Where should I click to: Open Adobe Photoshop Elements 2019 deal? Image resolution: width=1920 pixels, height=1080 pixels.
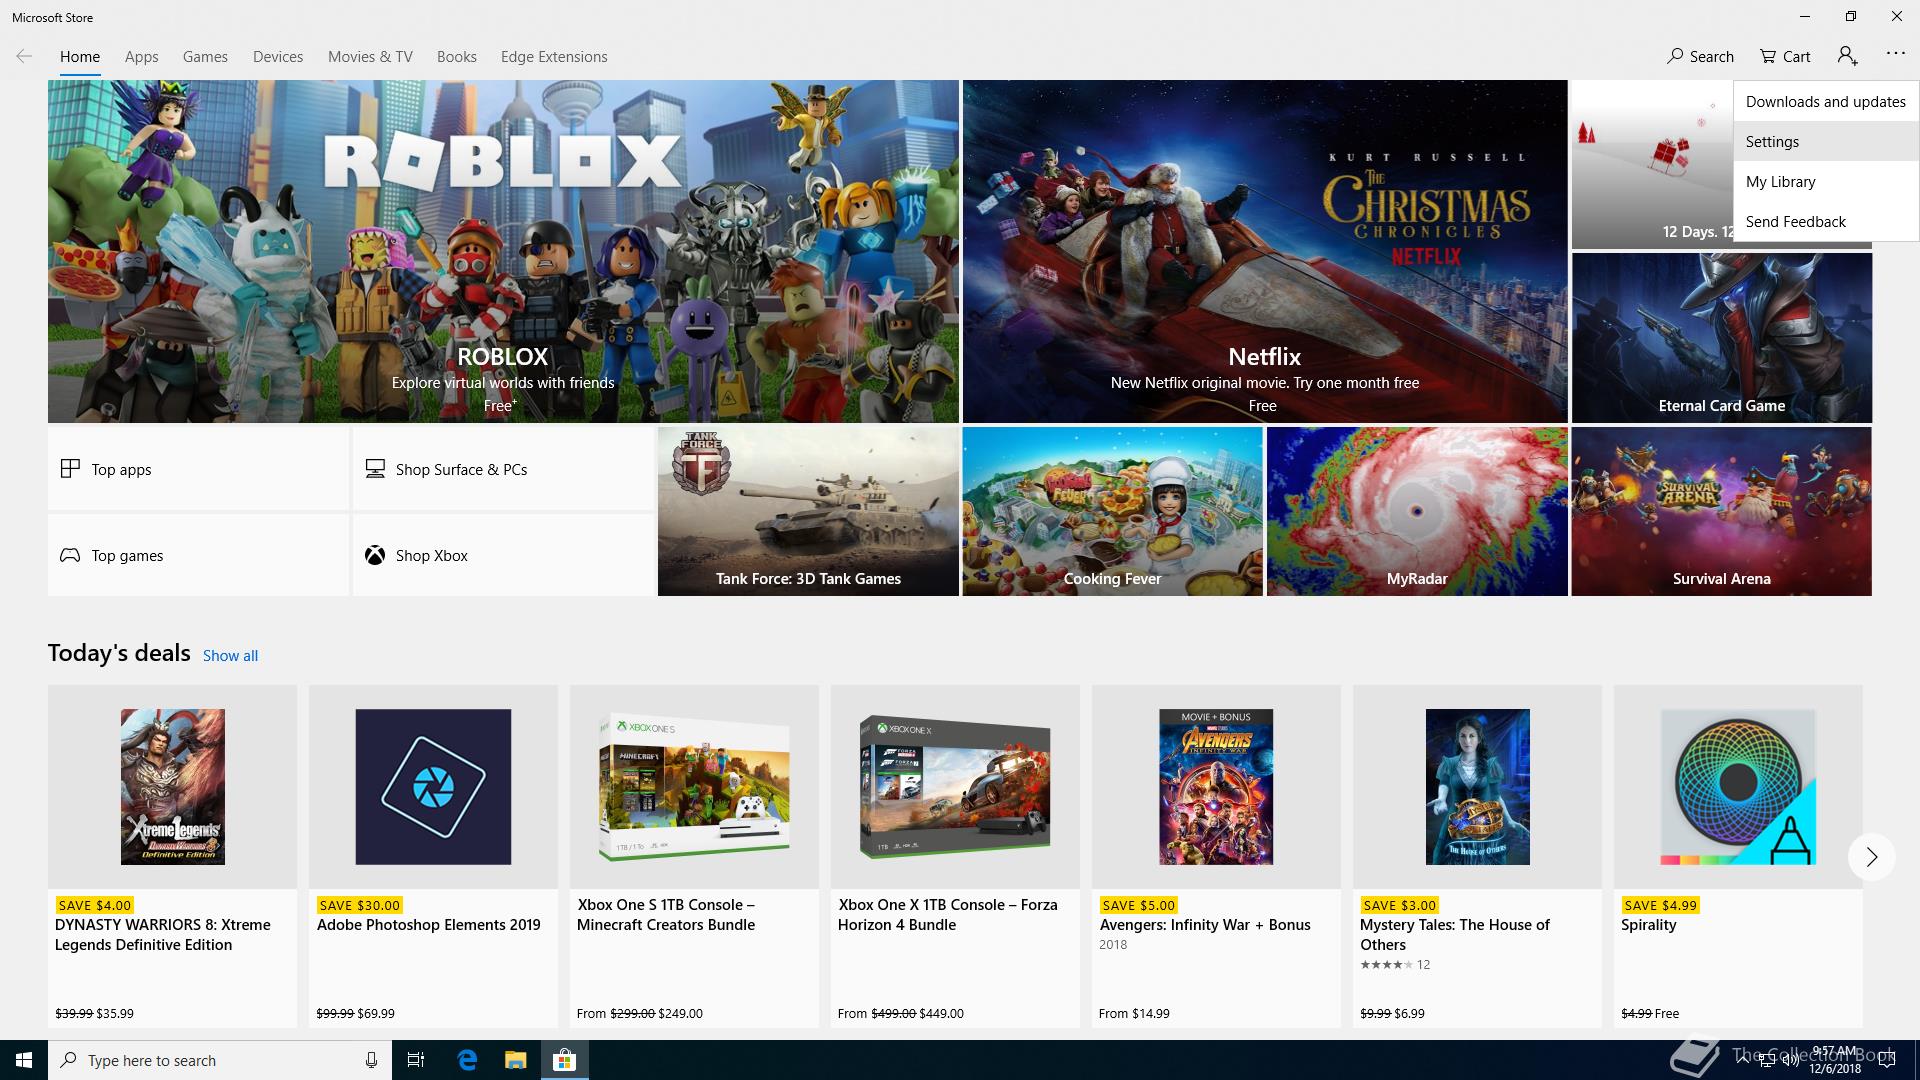click(433, 856)
